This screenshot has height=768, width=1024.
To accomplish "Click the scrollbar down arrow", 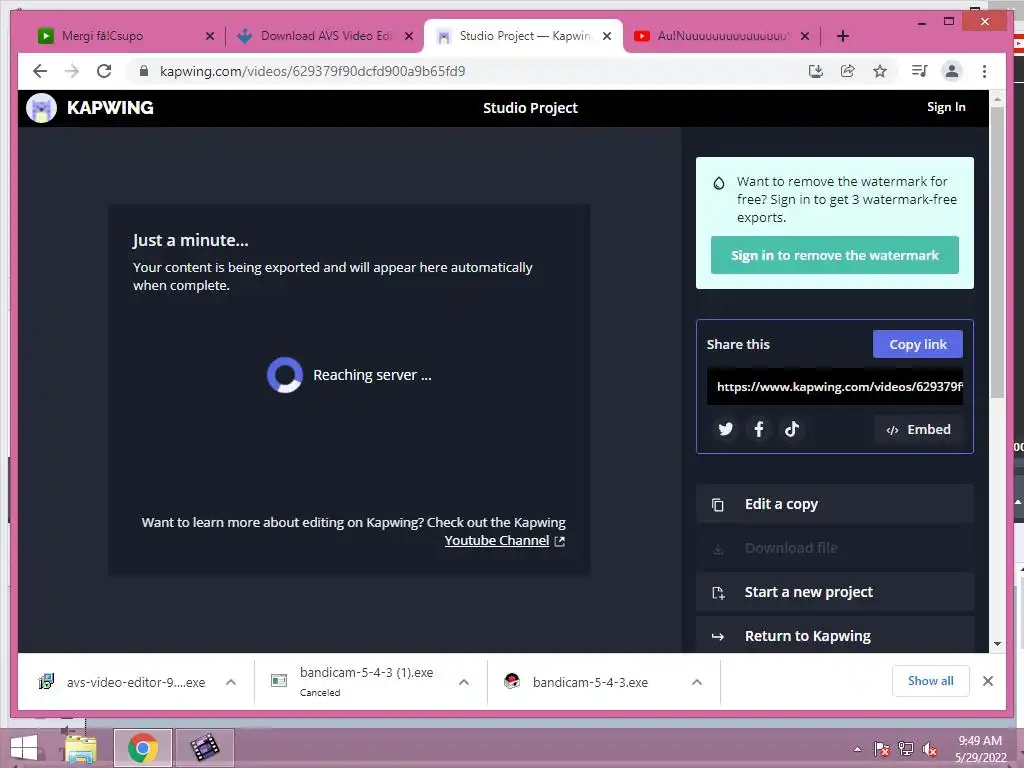I will (x=997, y=644).
